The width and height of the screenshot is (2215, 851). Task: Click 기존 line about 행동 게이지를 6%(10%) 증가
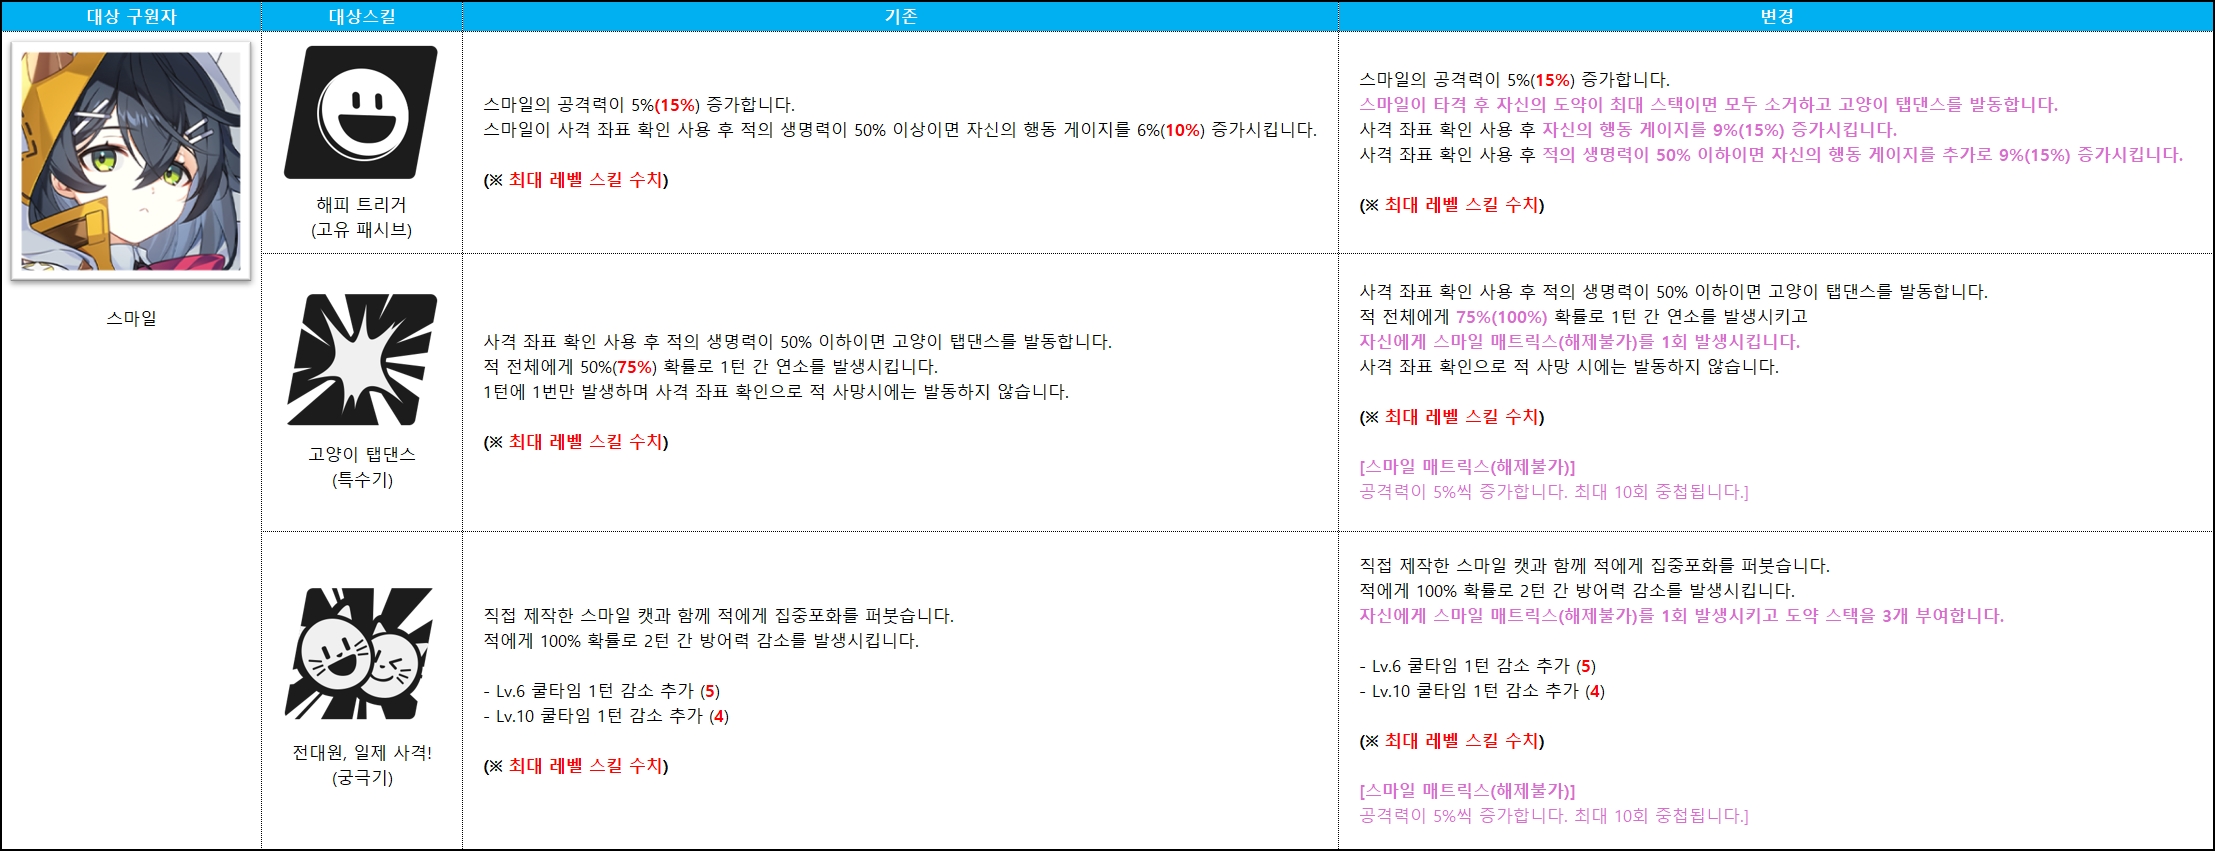tap(900, 130)
